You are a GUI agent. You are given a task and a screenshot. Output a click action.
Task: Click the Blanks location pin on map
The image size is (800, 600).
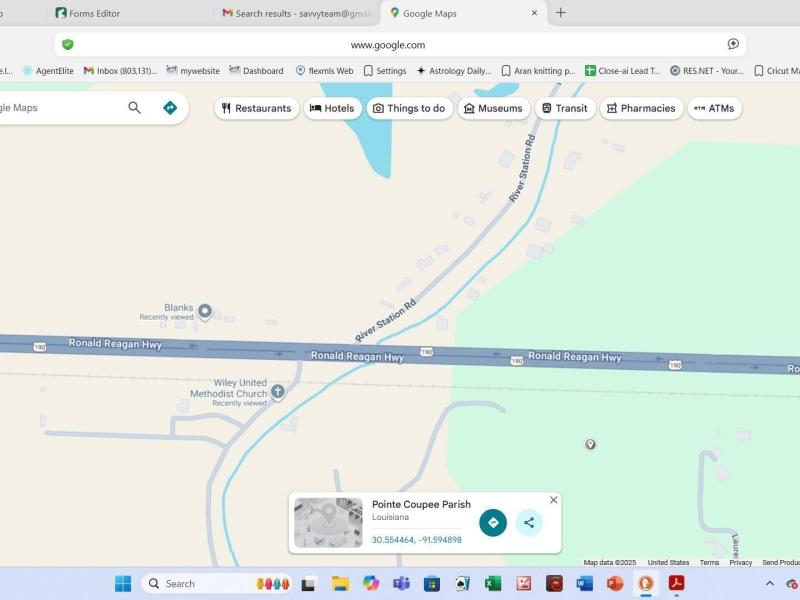(x=205, y=311)
